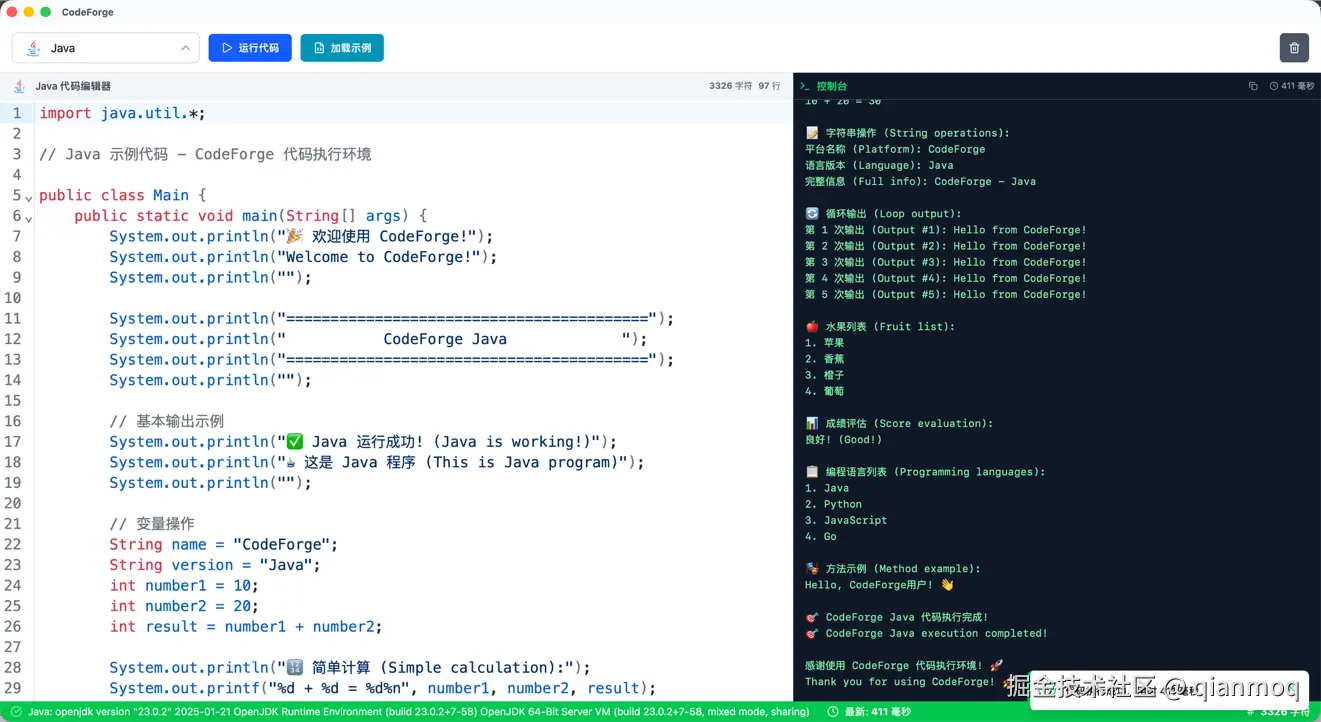Click the 运行代码 button to execute
Viewport: 1321px width, 722px height.
tap(249, 47)
